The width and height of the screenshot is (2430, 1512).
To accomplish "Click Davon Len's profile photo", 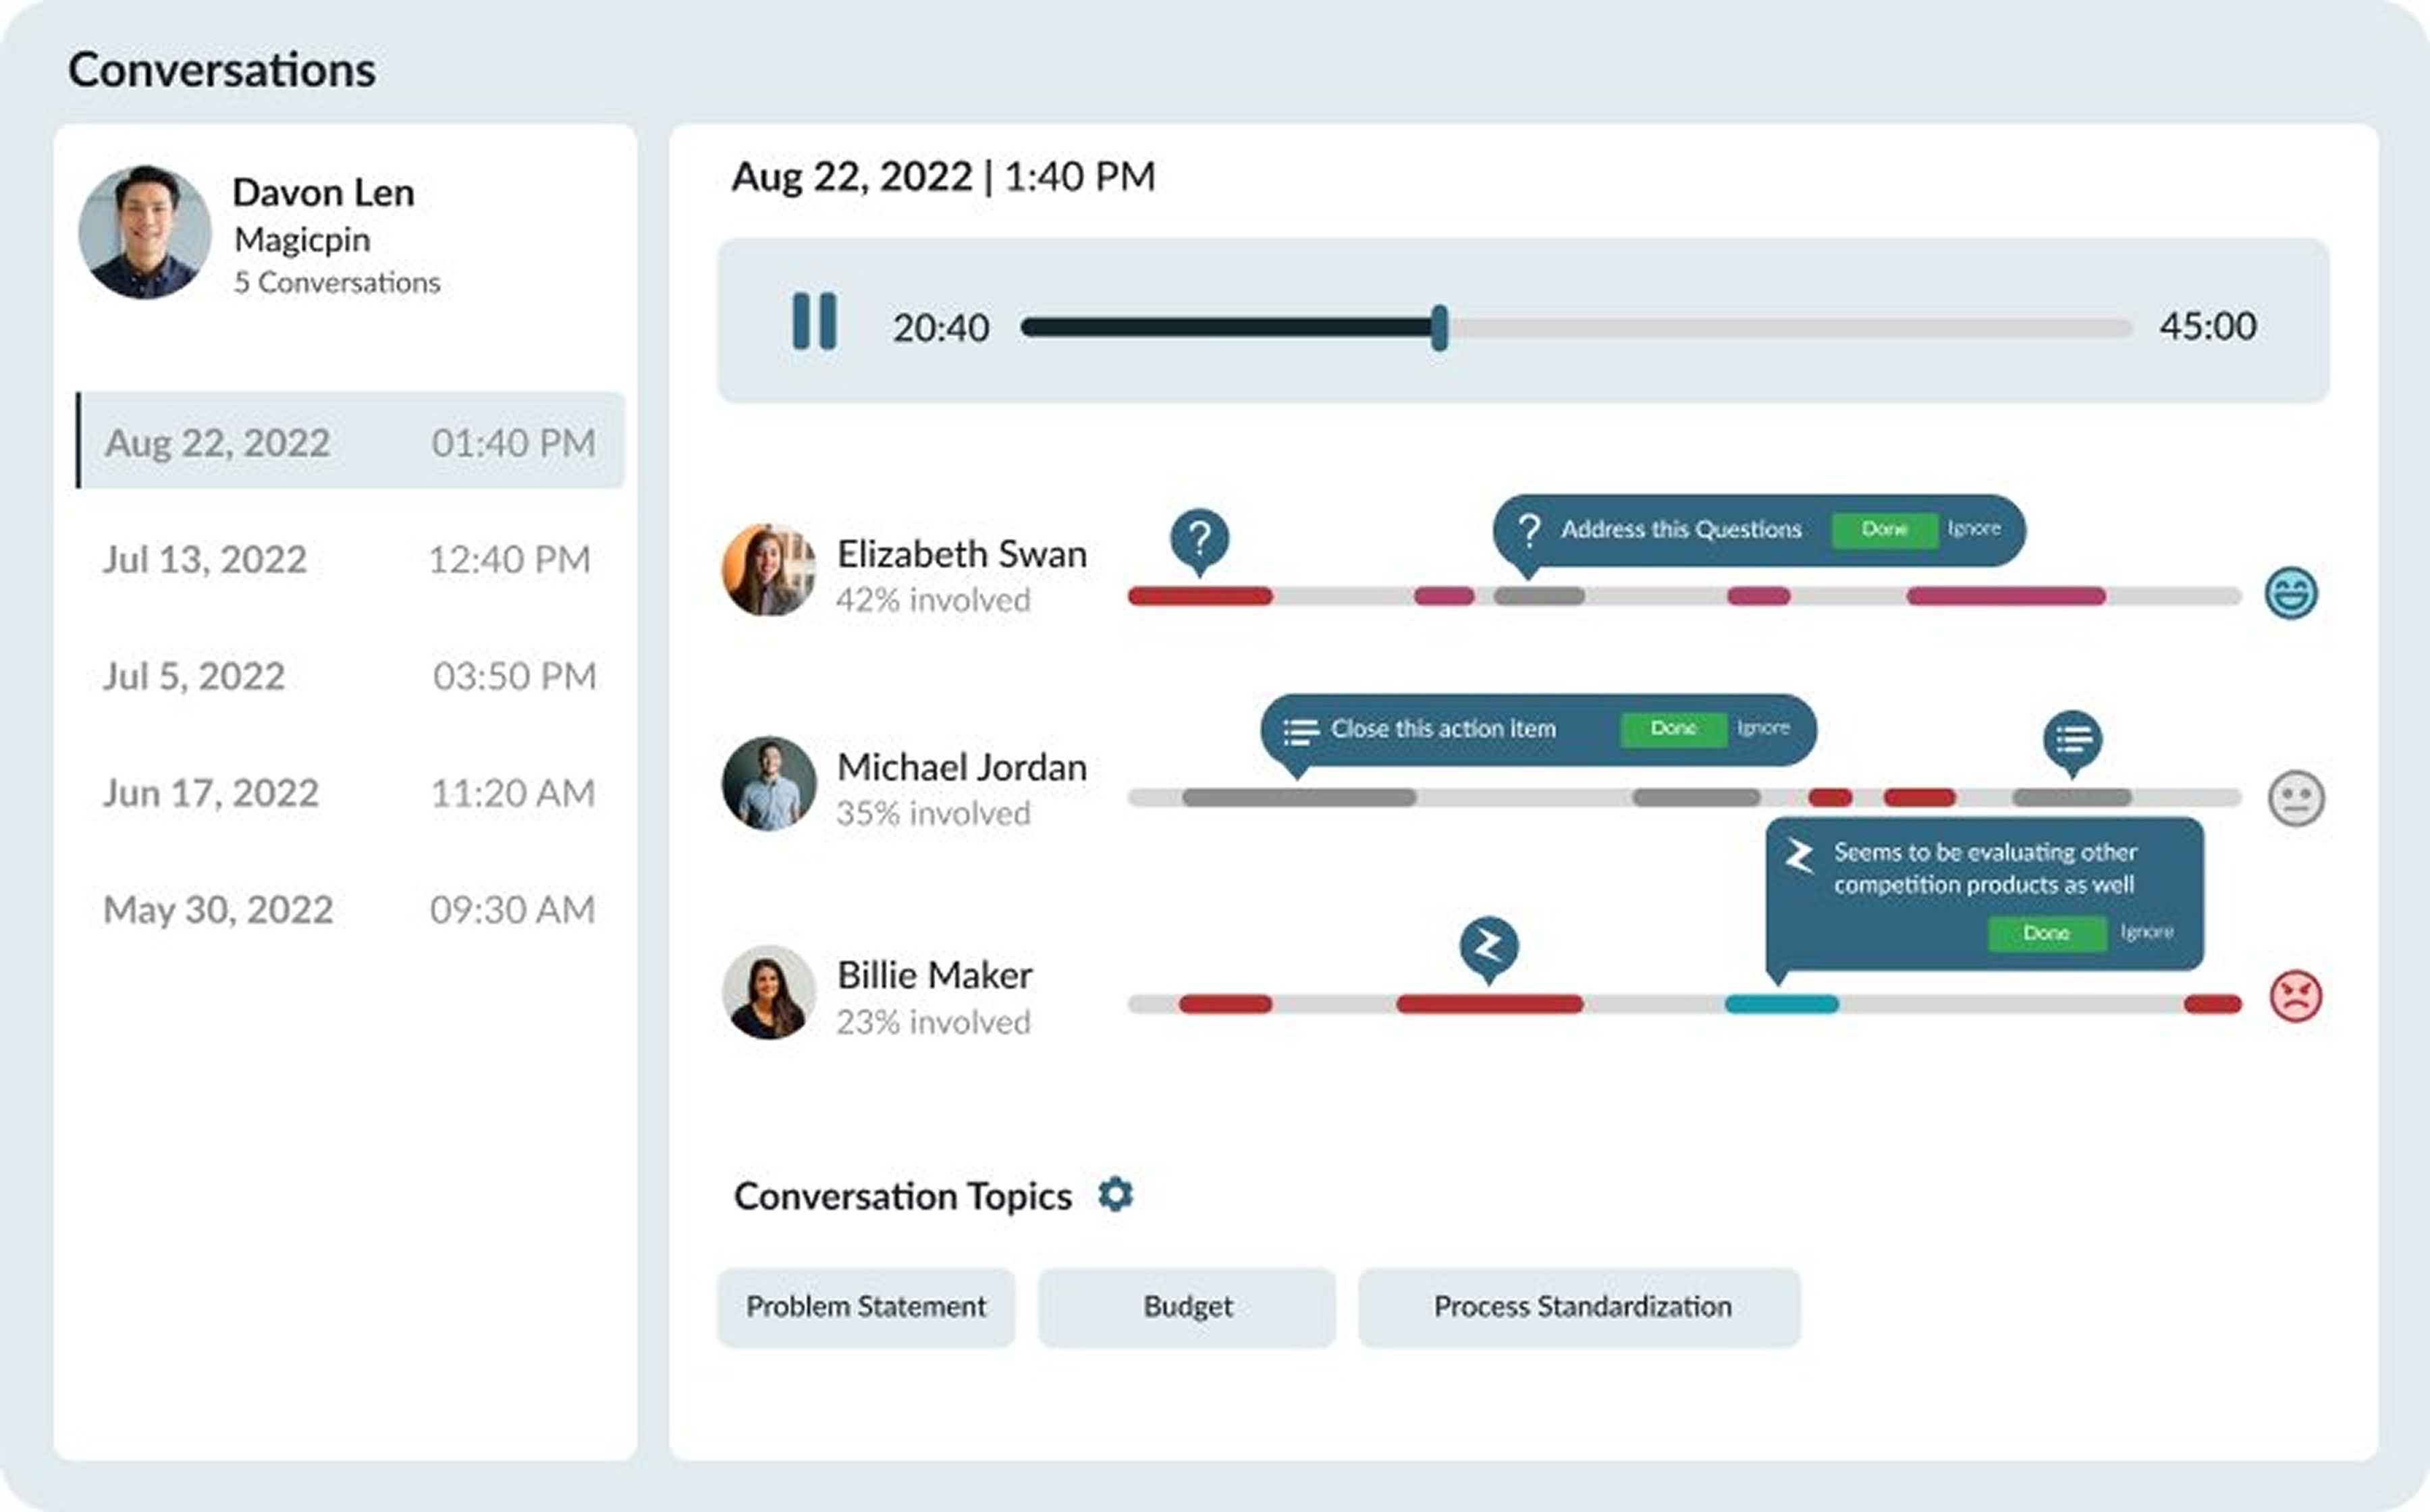I will 145,232.
